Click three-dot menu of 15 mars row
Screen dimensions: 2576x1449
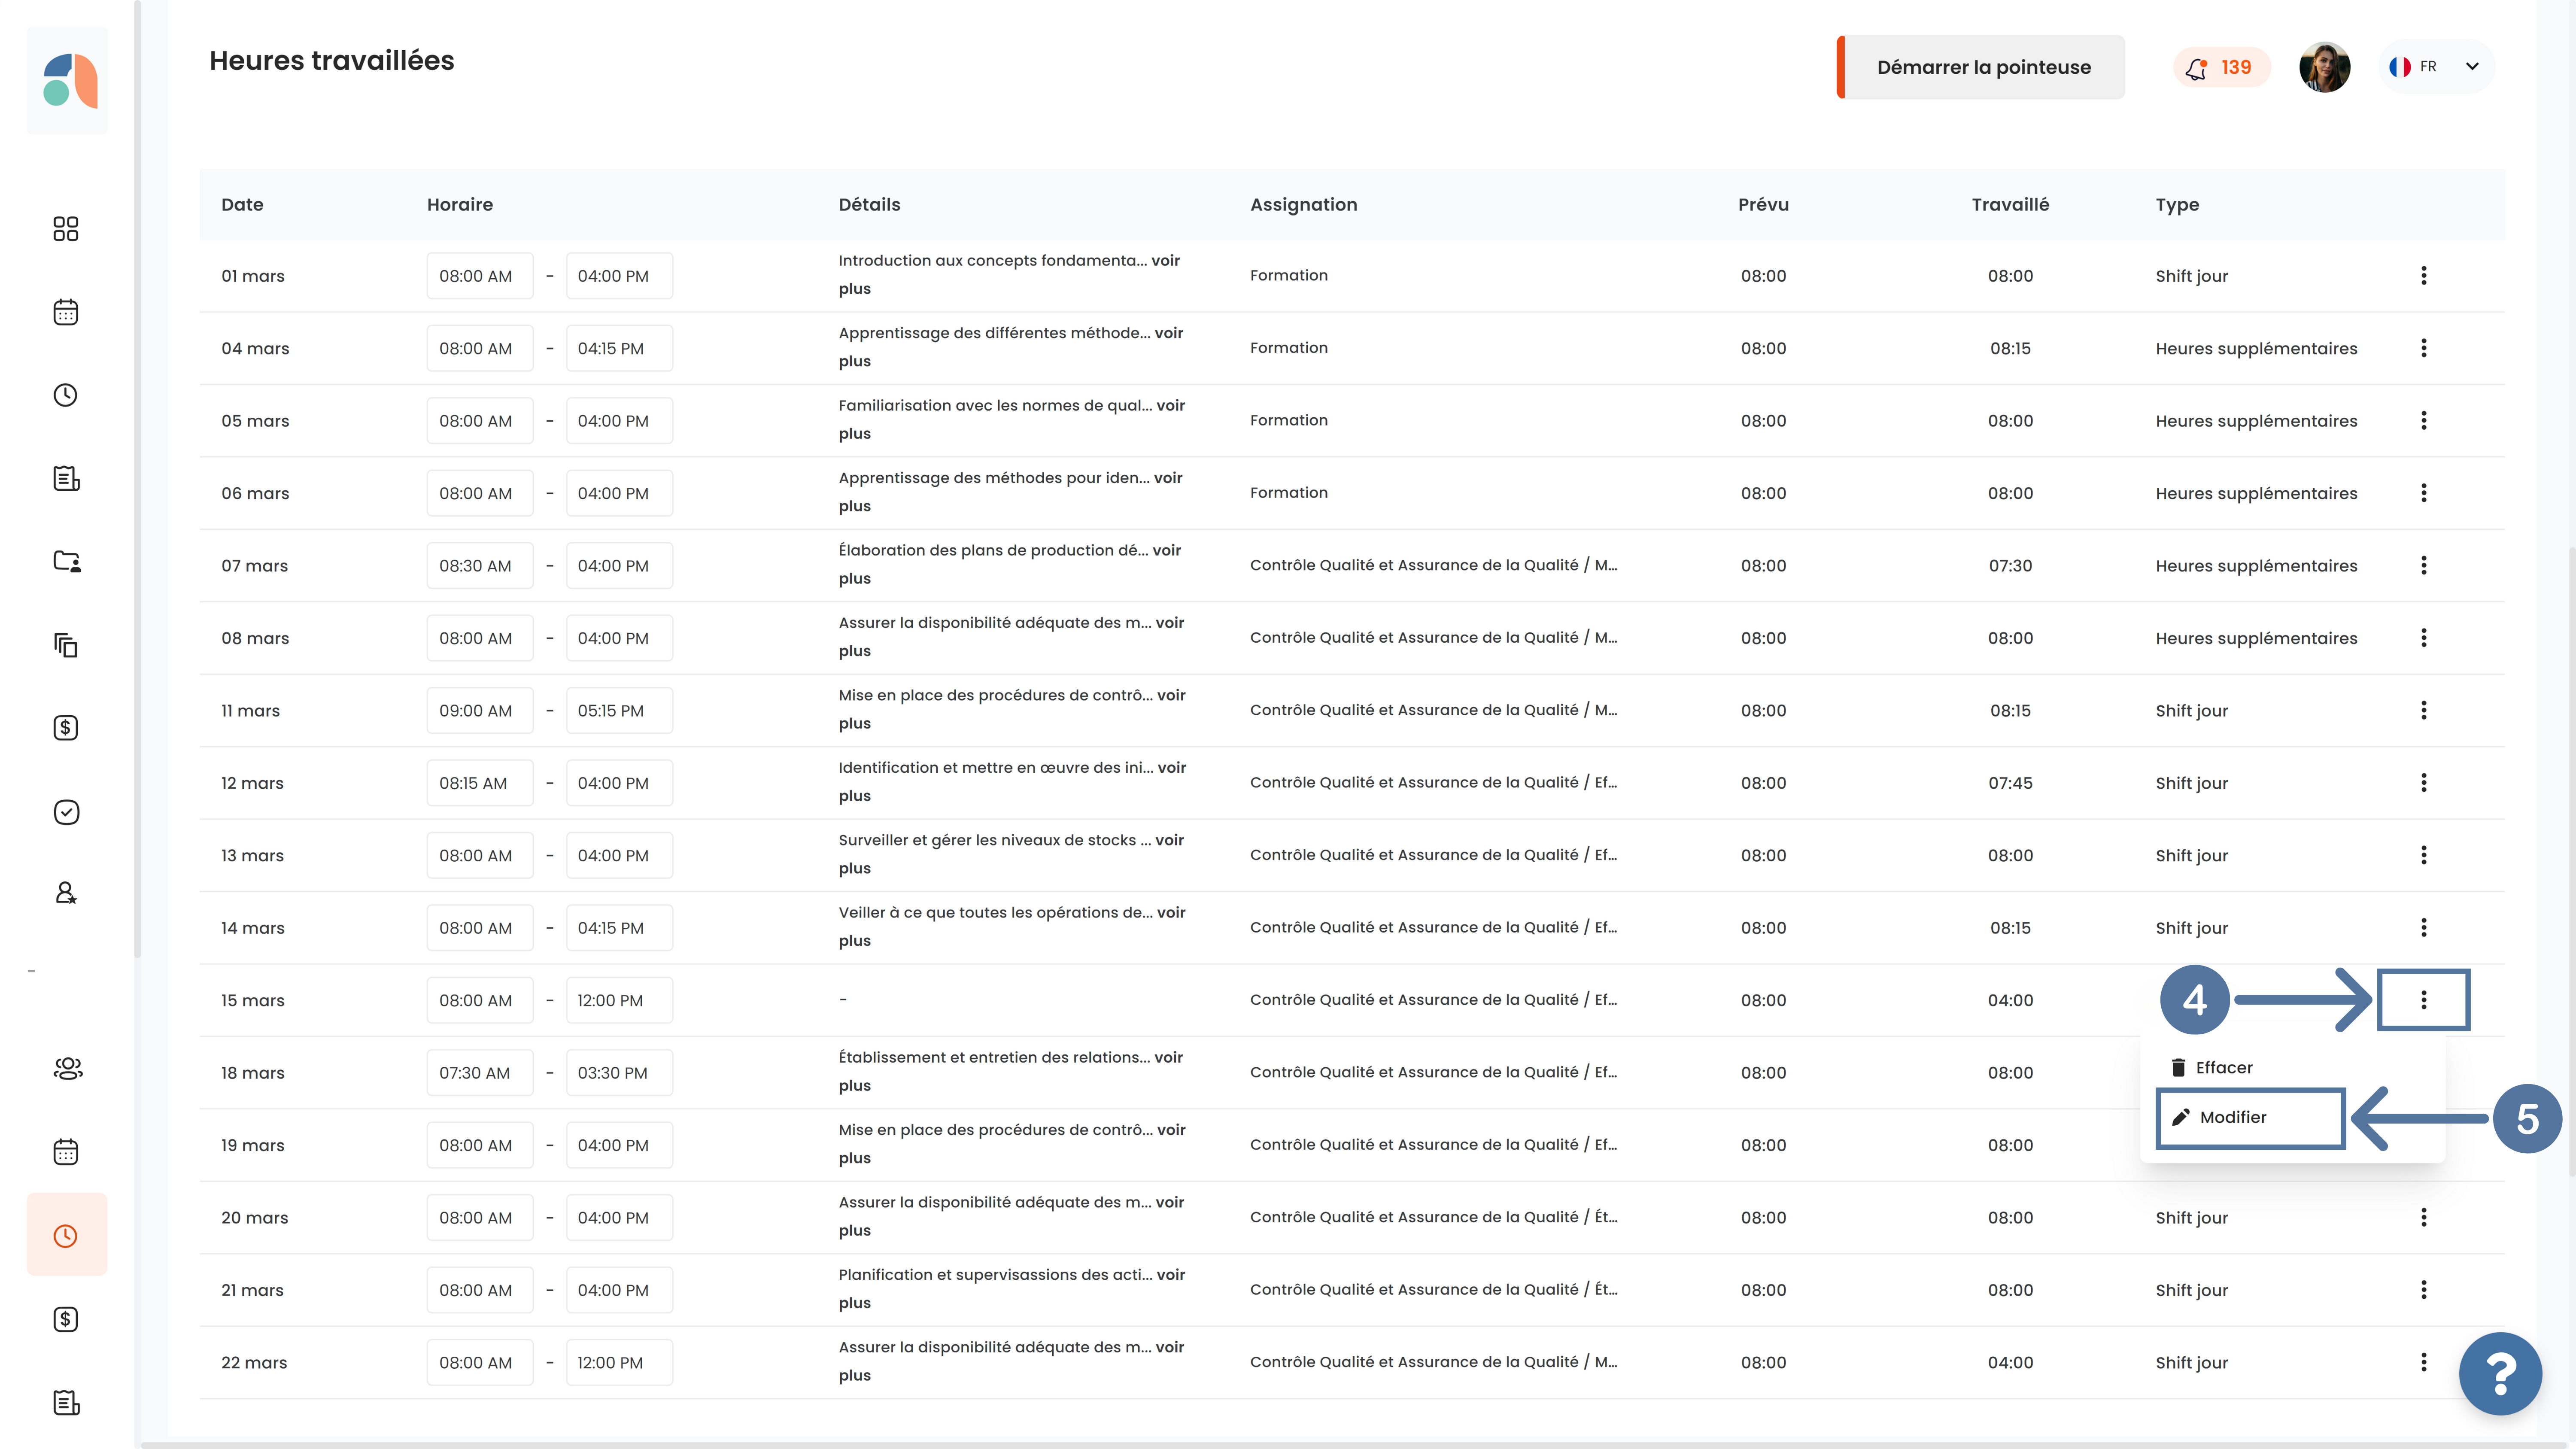pos(2423,1000)
